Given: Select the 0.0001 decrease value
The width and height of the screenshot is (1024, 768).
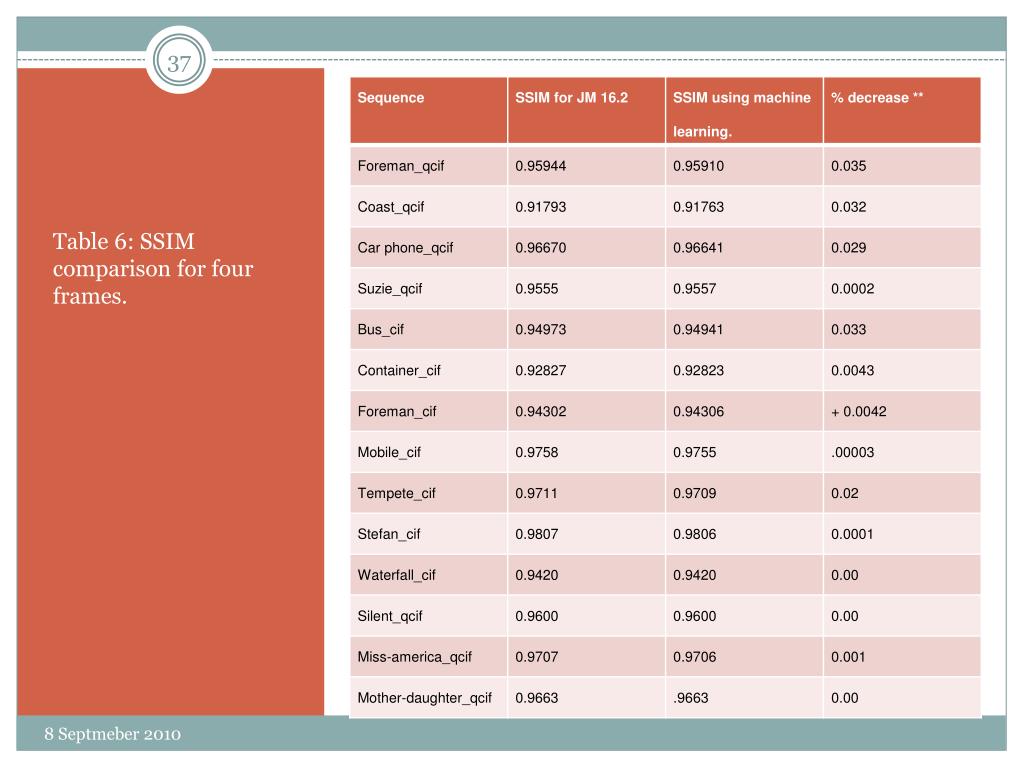Looking at the screenshot, I should (852, 534).
